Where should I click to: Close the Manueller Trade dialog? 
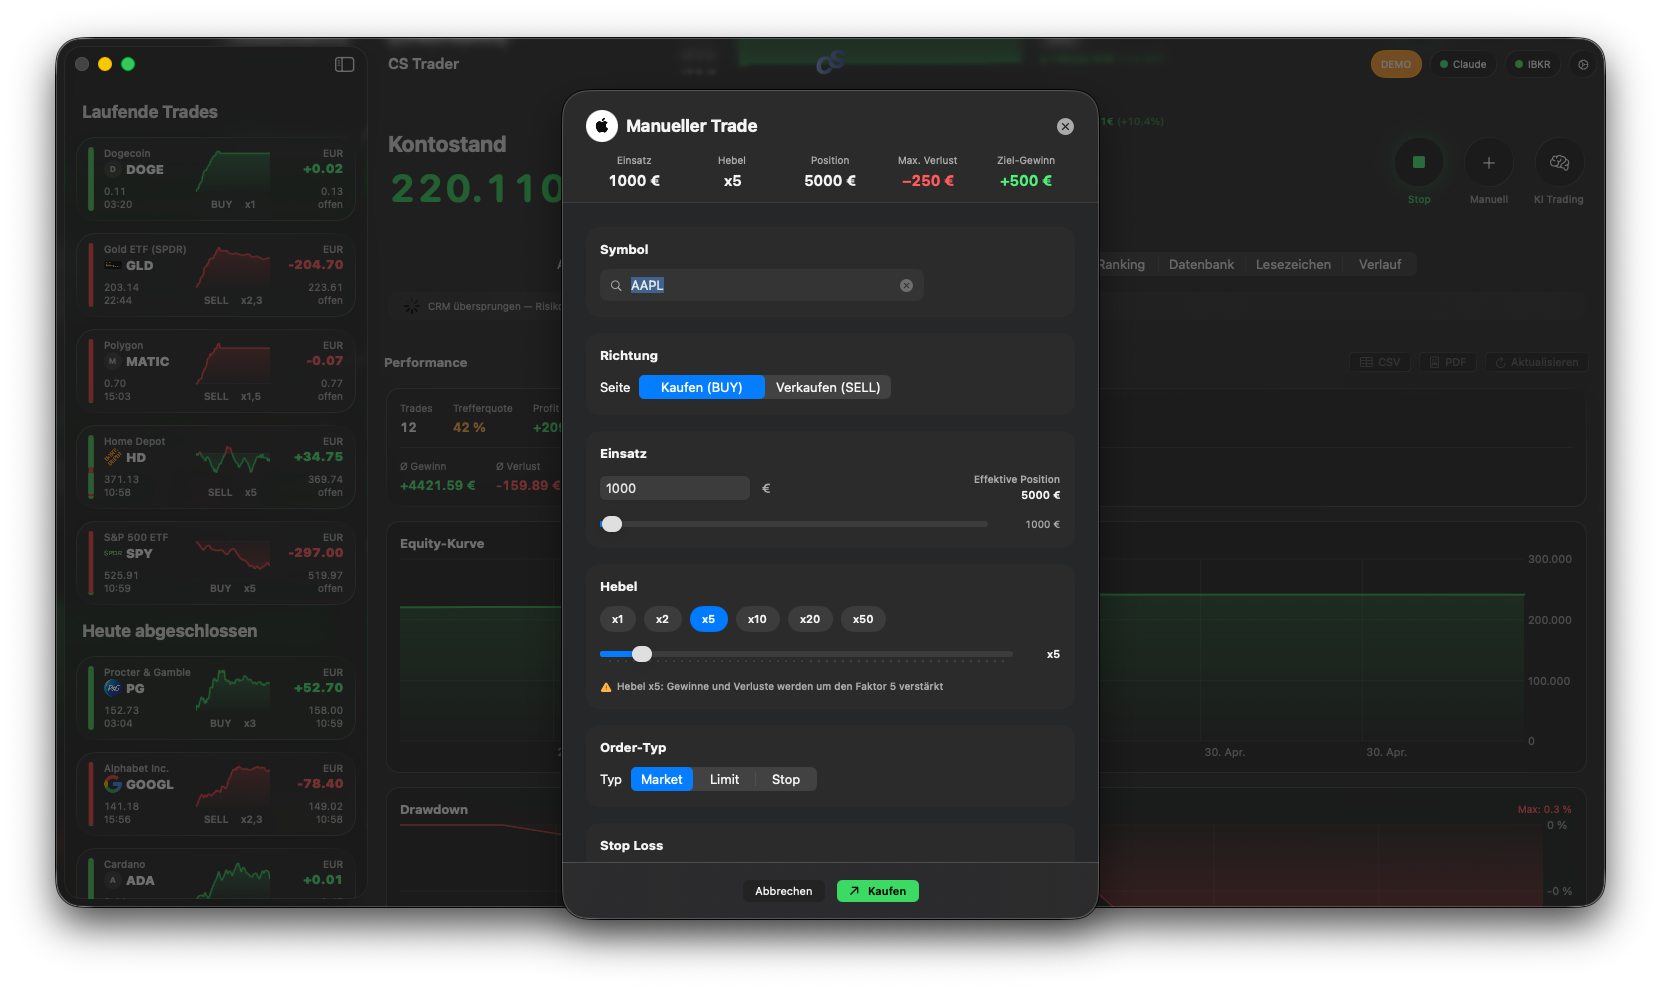point(1065,126)
